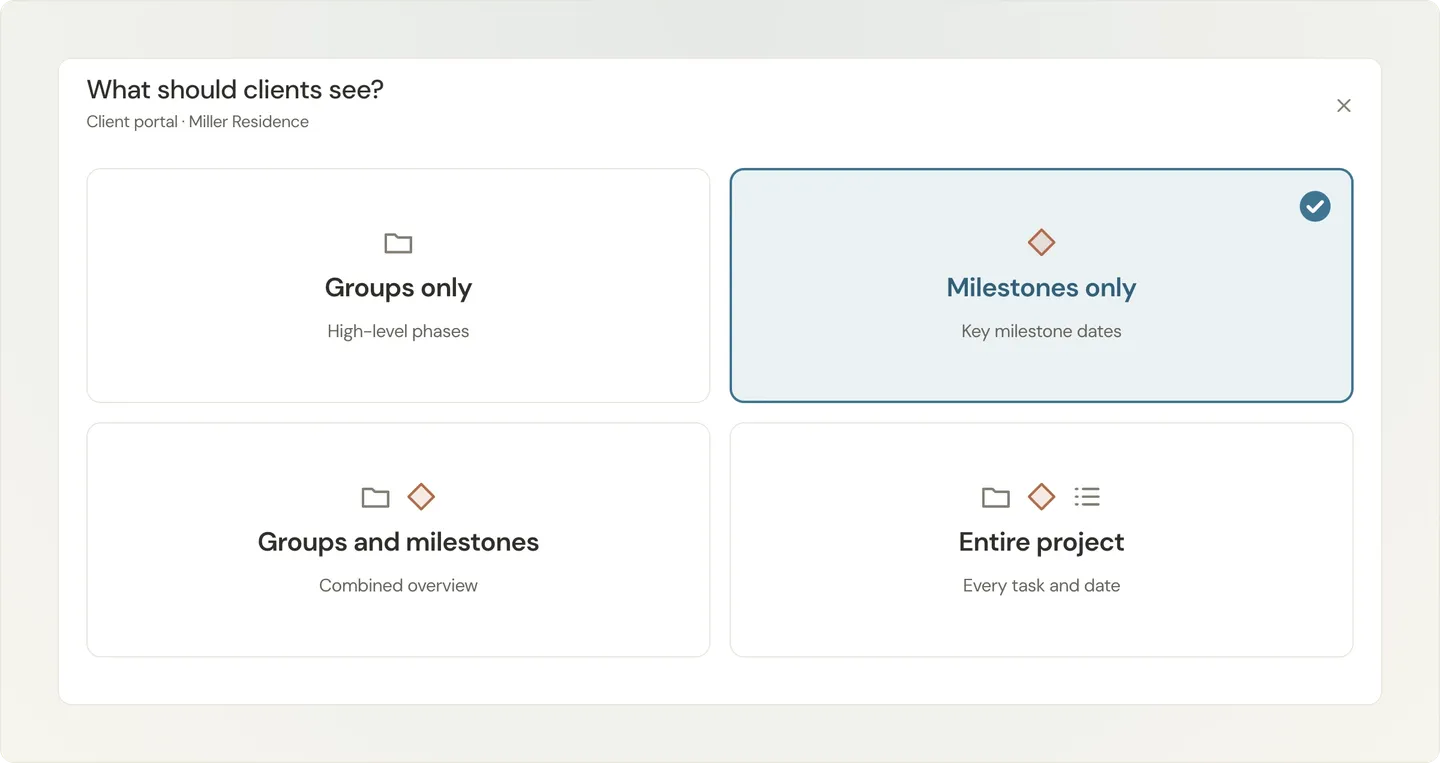Click the folder icon on Groups only
The width and height of the screenshot is (1440, 763).
[398, 243]
